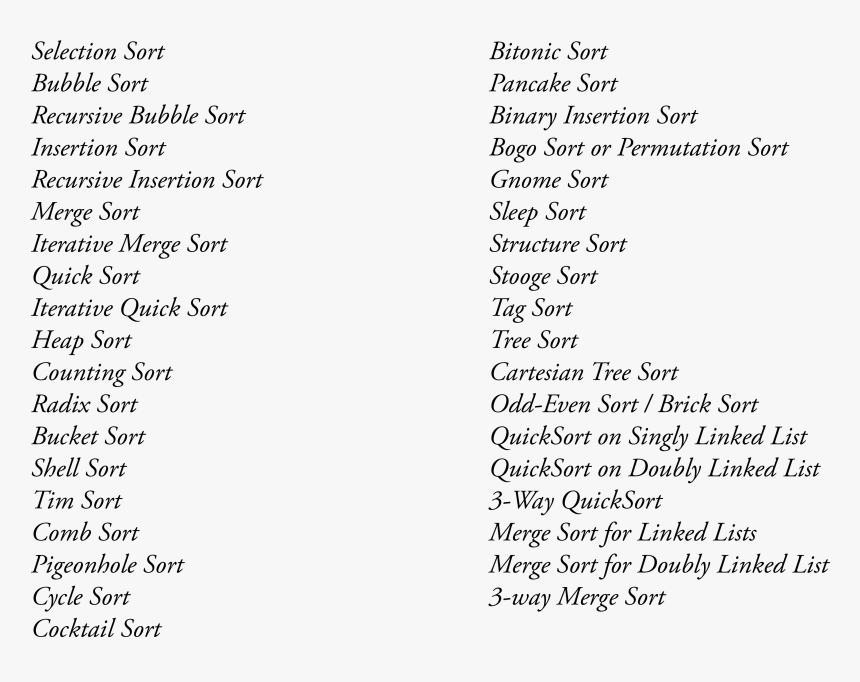Click 3-way Merge Sort
This screenshot has width=860, height=682.
point(578,597)
